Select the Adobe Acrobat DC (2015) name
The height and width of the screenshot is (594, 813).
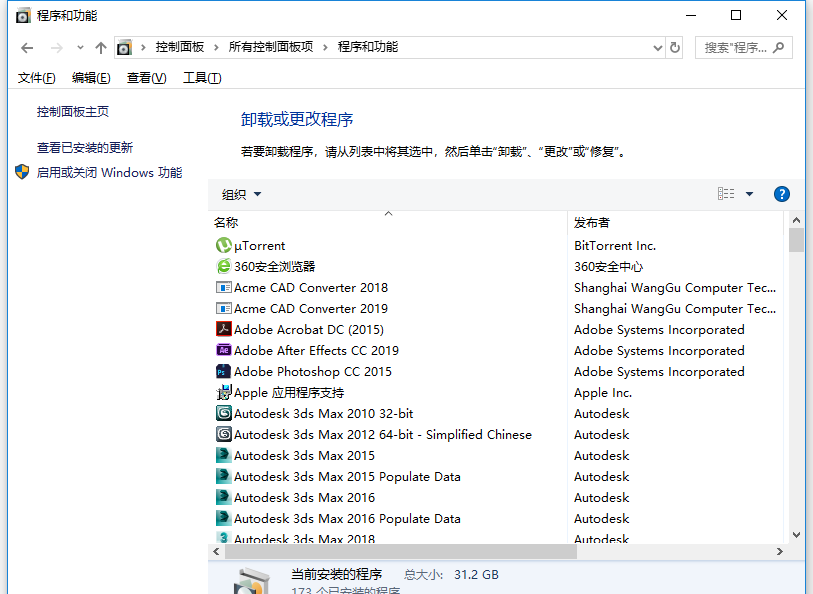pyautogui.click(x=309, y=330)
